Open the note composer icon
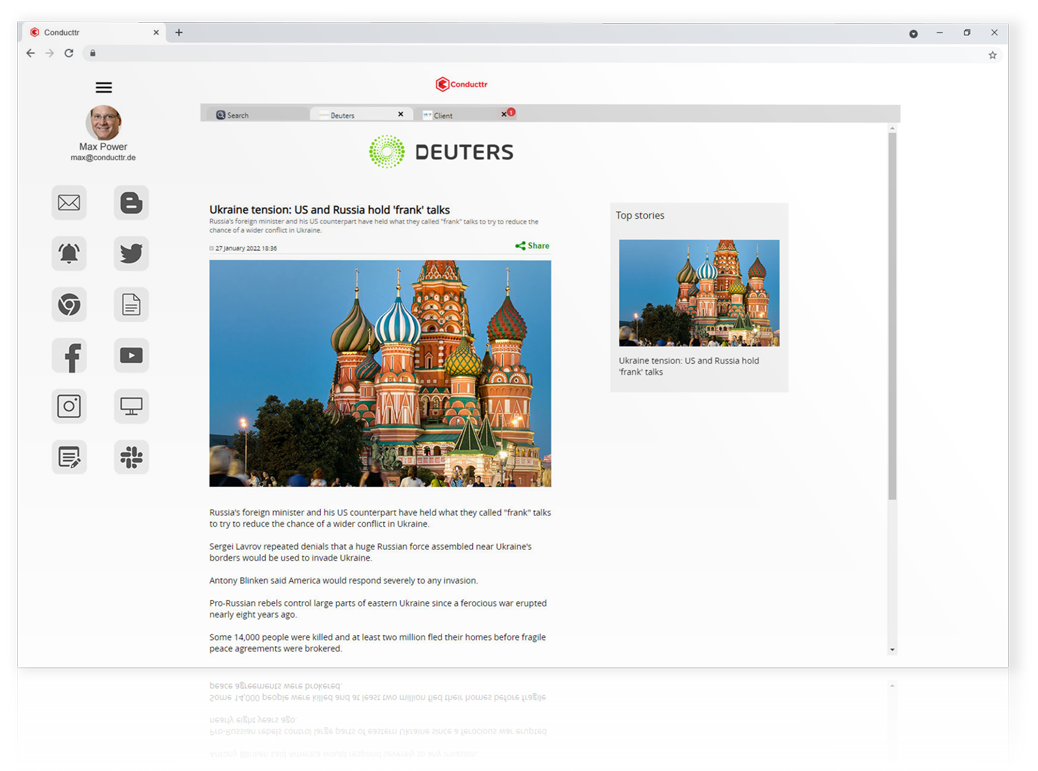1038x771 pixels. point(68,457)
